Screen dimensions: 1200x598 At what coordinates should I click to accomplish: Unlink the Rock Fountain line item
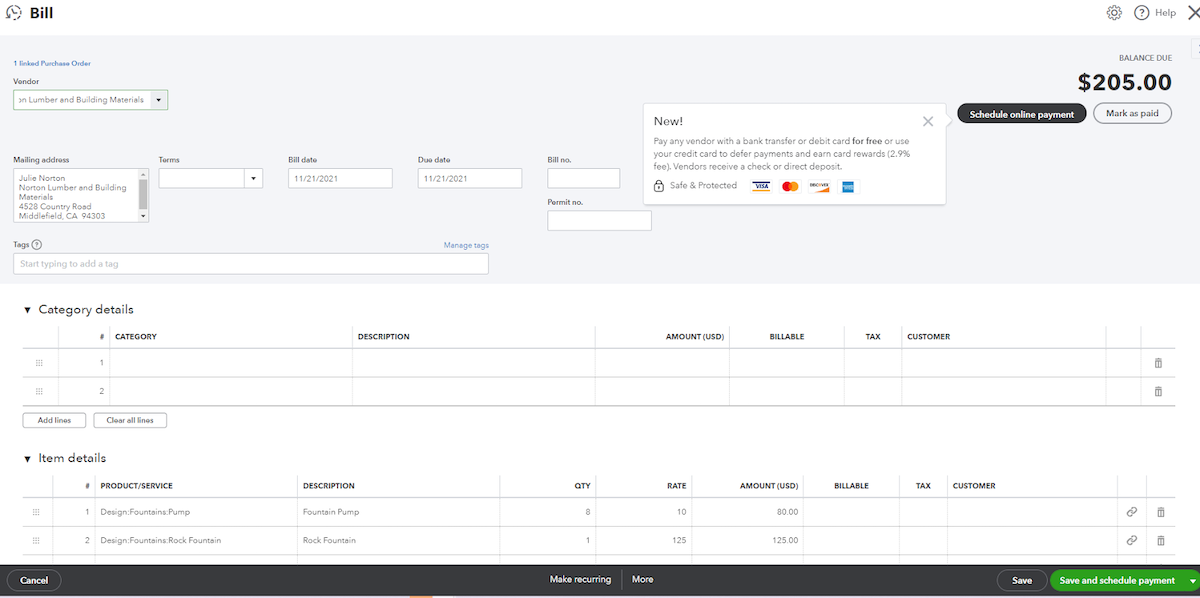point(1131,540)
